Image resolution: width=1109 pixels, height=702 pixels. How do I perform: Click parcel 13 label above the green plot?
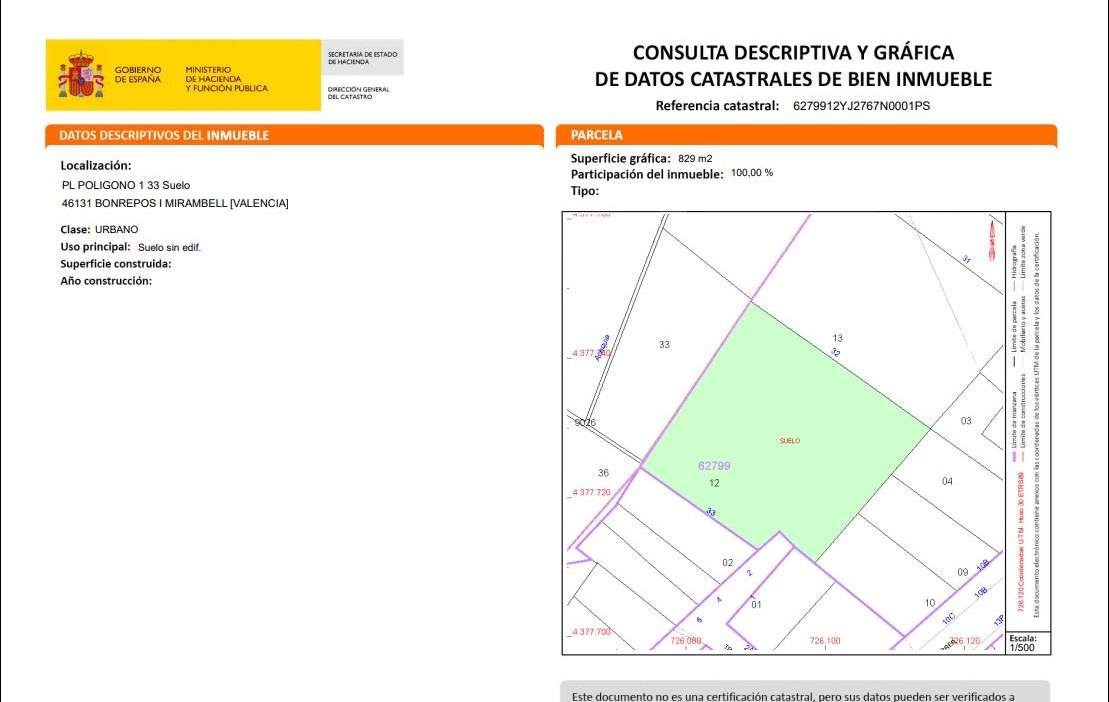click(x=837, y=339)
